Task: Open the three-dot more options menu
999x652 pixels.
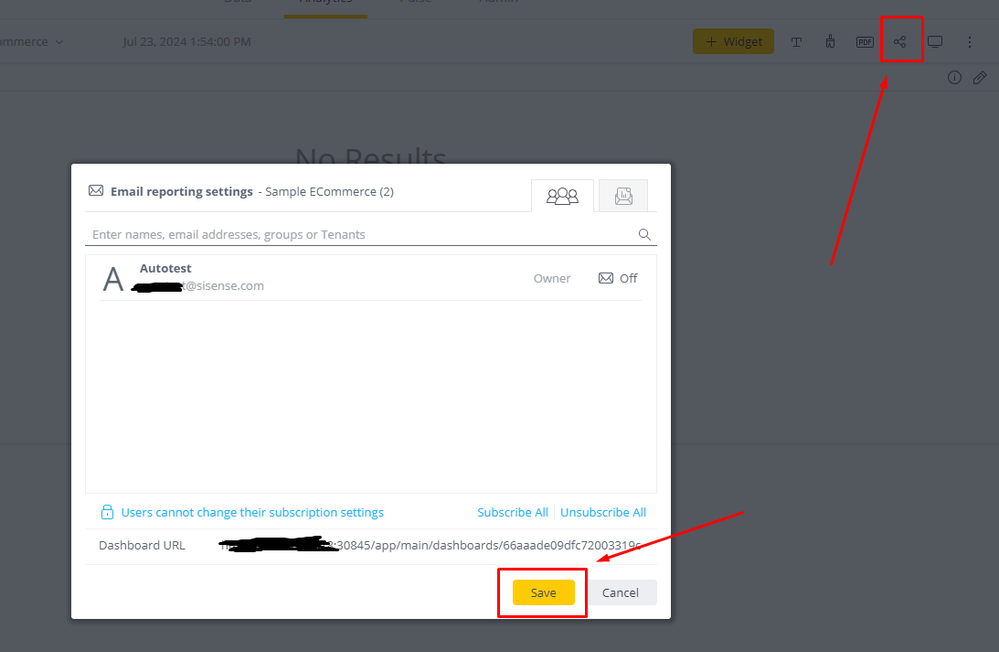Action: point(969,42)
